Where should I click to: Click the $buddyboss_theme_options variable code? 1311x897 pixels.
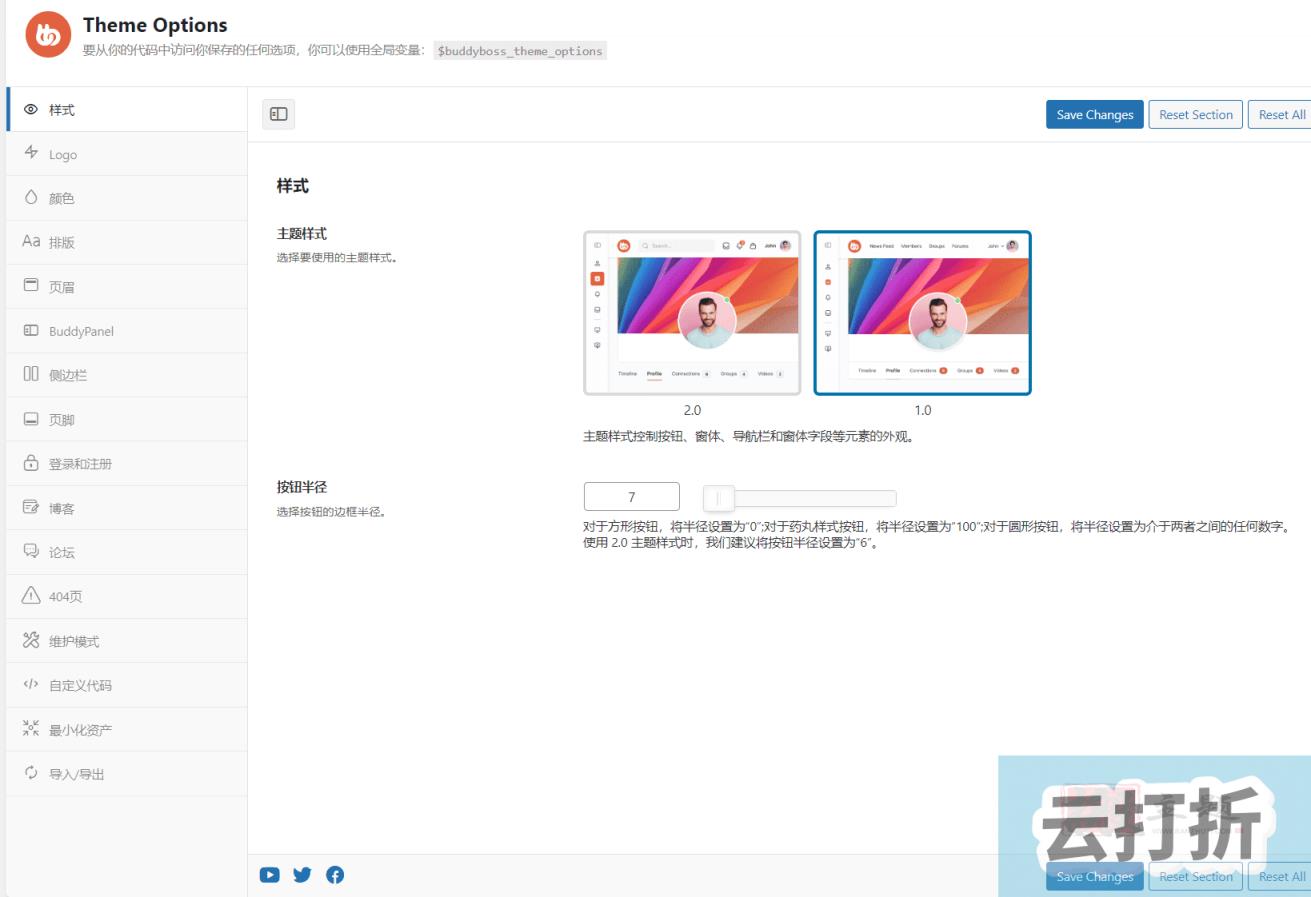tap(520, 51)
